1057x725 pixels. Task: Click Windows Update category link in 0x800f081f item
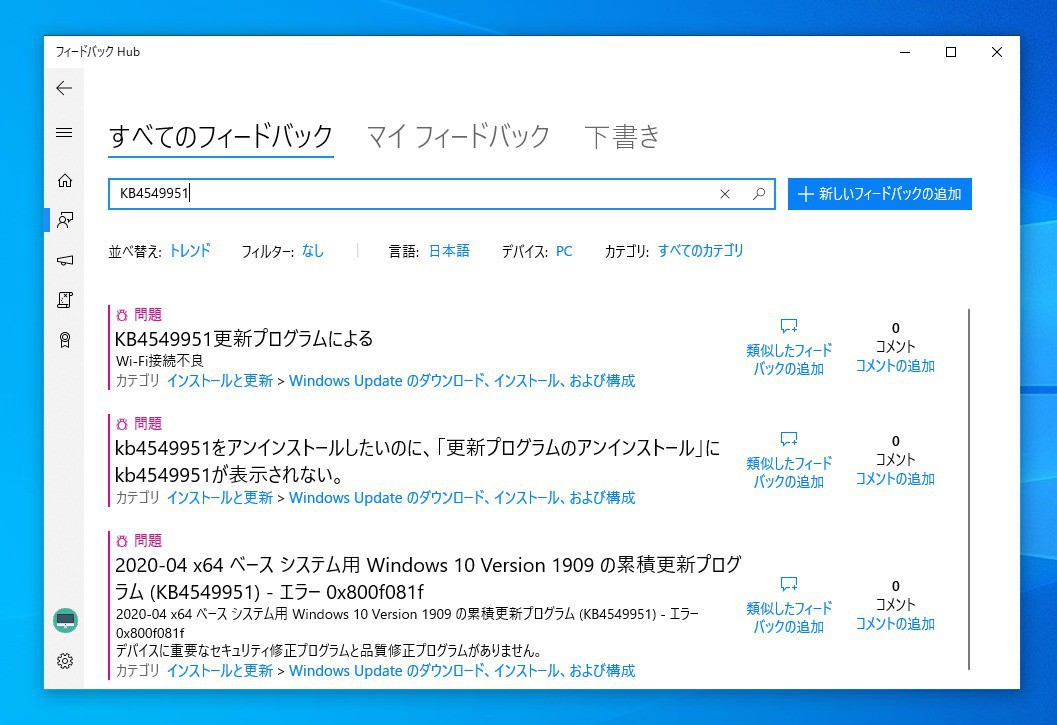coord(462,671)
